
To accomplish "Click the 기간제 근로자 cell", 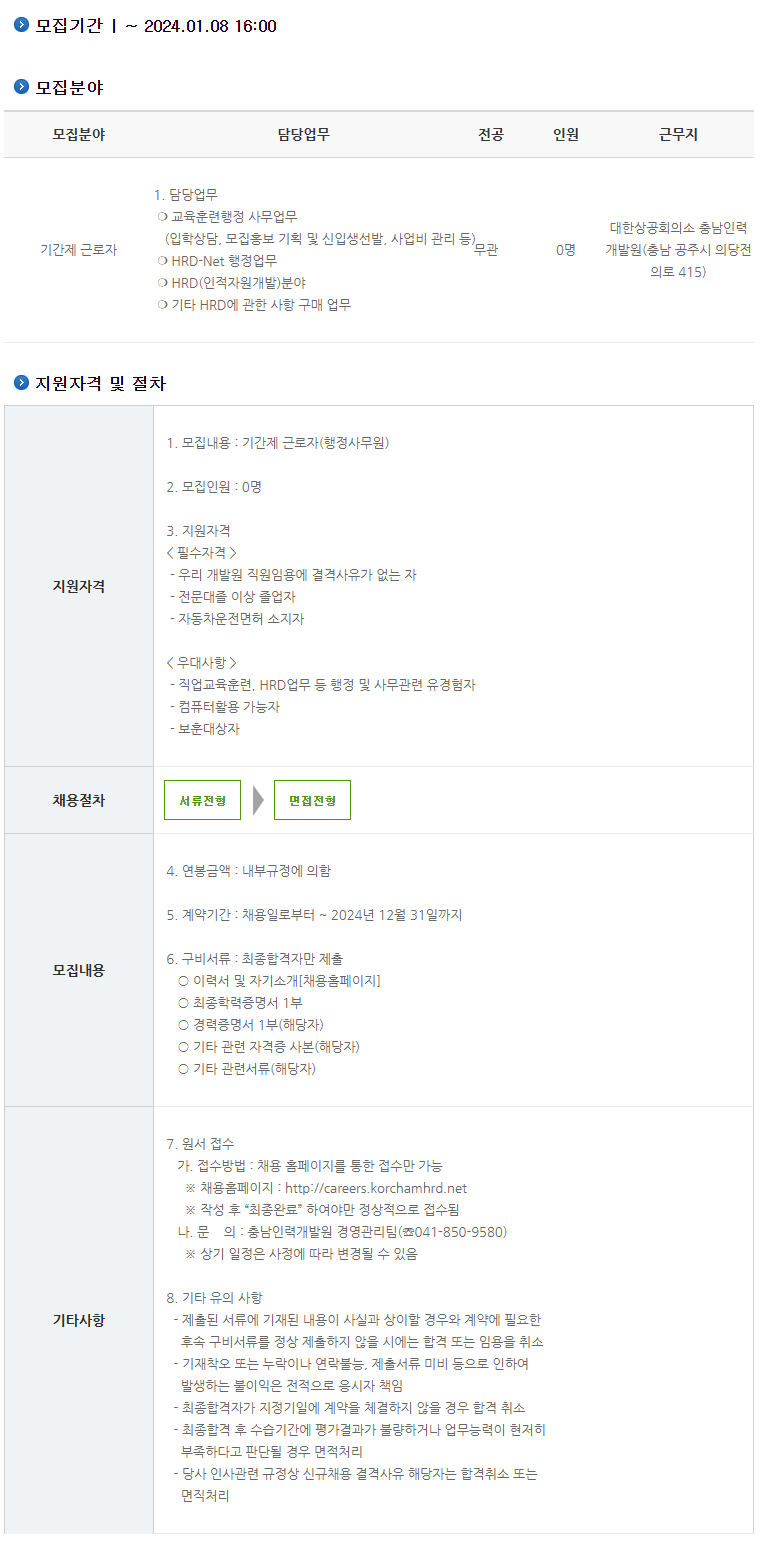I will (79, 250).
